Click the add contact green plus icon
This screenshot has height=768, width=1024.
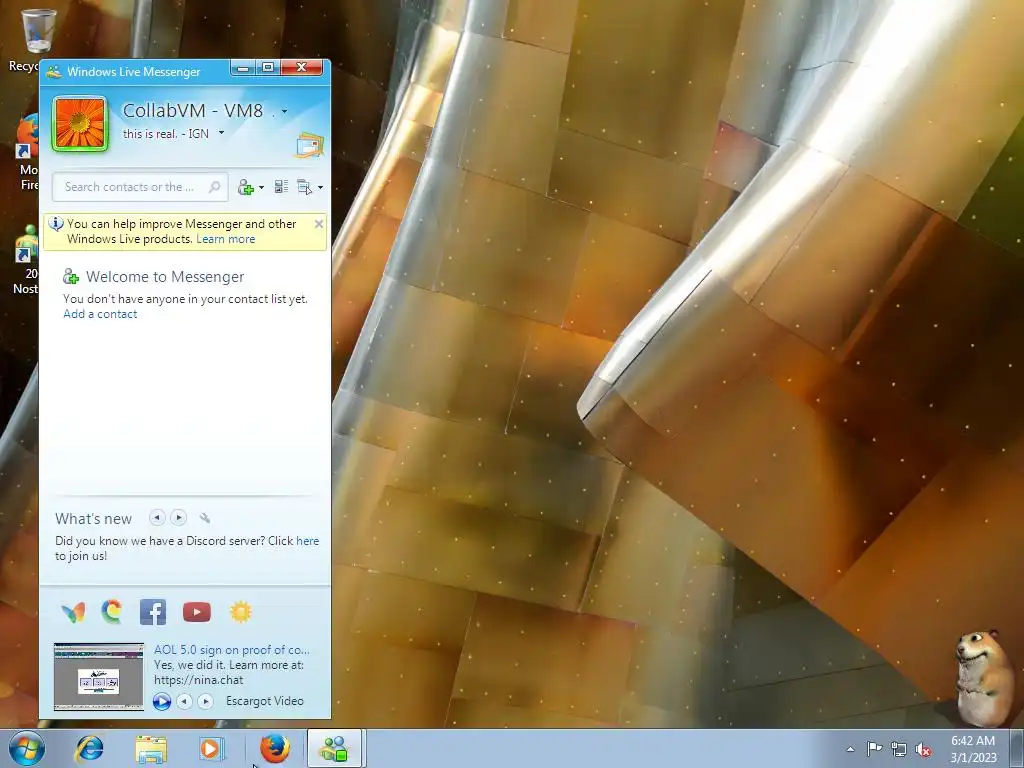(246, 187)
